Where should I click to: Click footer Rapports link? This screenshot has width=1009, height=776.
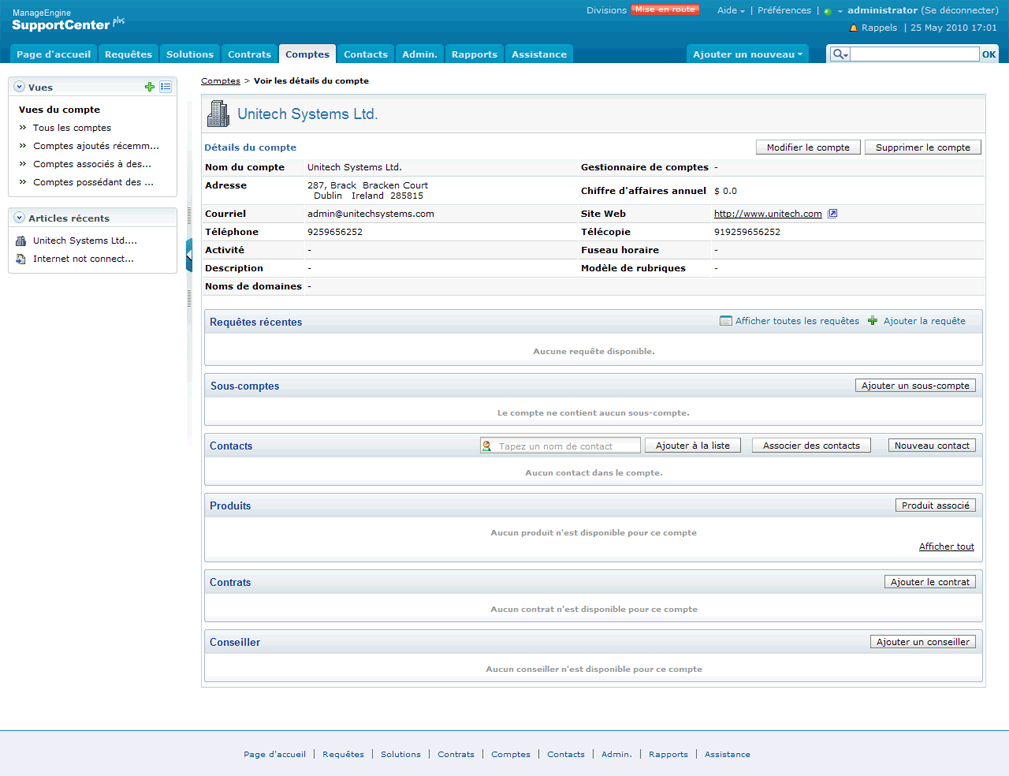pyautogui.click(x=668, y=754)
